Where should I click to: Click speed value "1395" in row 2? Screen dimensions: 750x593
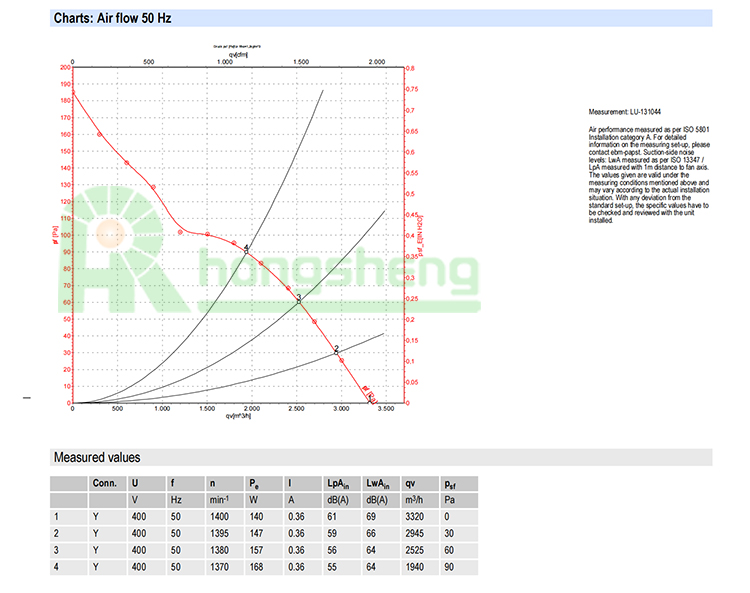point(219,533)
